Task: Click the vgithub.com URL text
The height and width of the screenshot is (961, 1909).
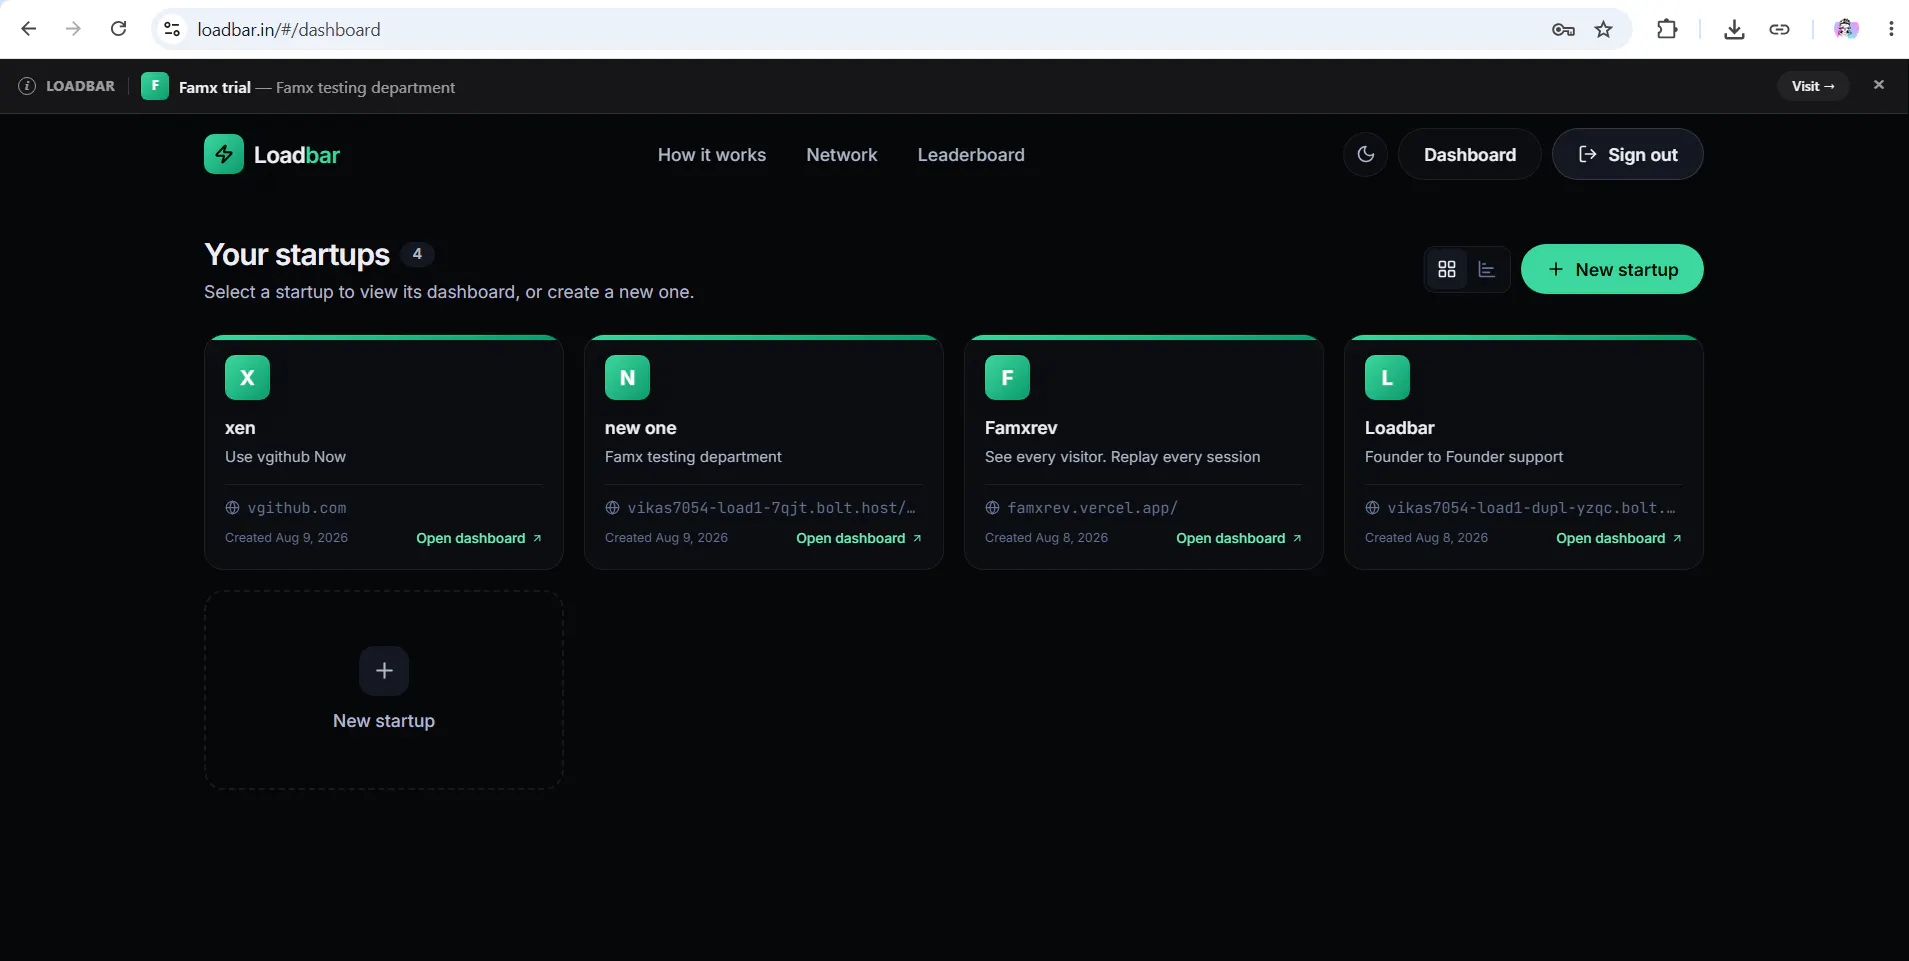Action: pos(297,508)
